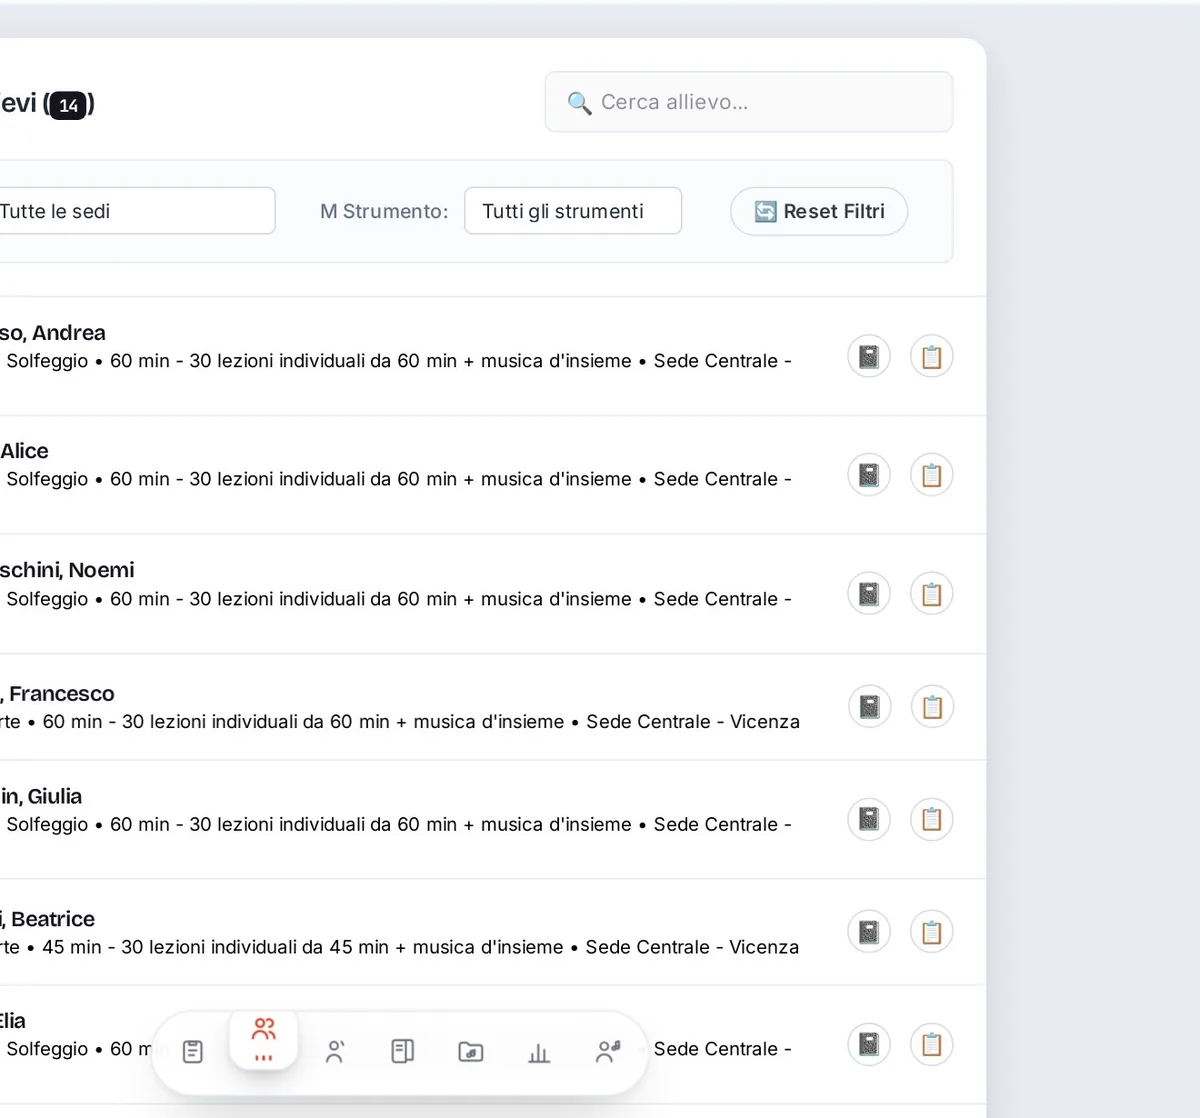Viewport: 1200px width, 1118px height.
Task: Click the Reset Filtri button
Action: tap(819, 211)
